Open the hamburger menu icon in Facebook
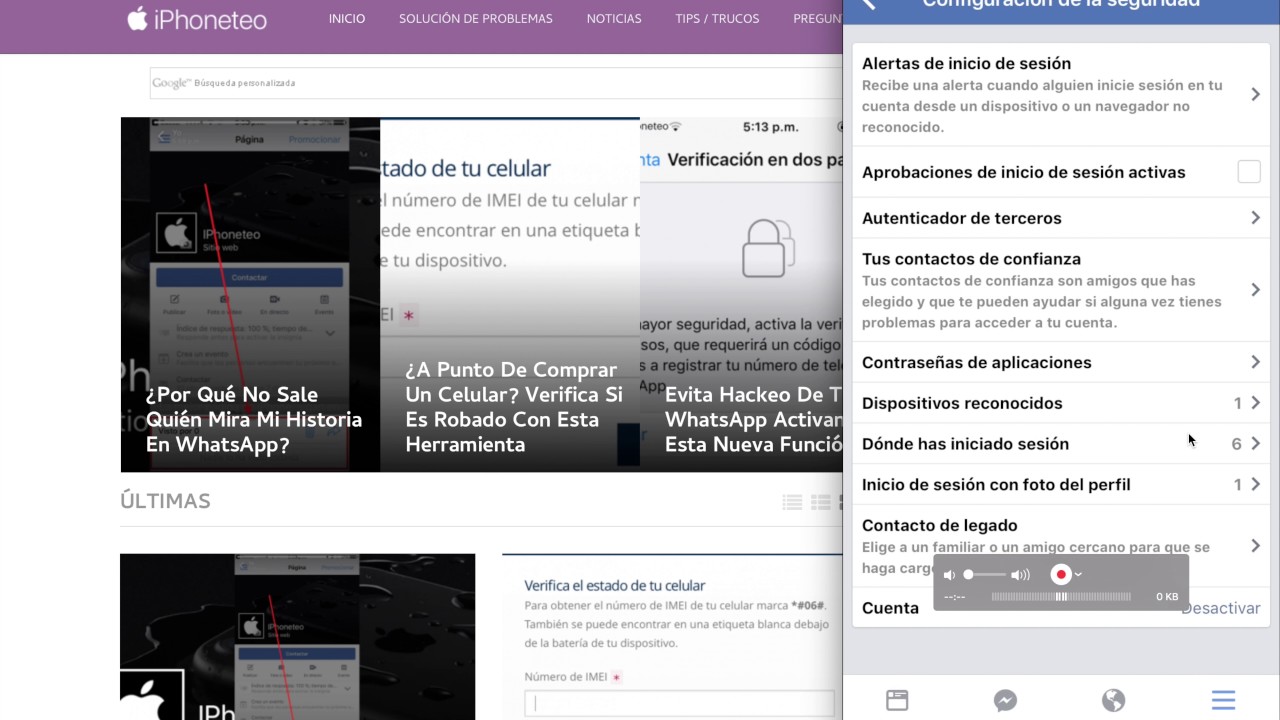The height and width of the screenshot is (720, 1280). pyautogui.click(x=1223, y=700)
